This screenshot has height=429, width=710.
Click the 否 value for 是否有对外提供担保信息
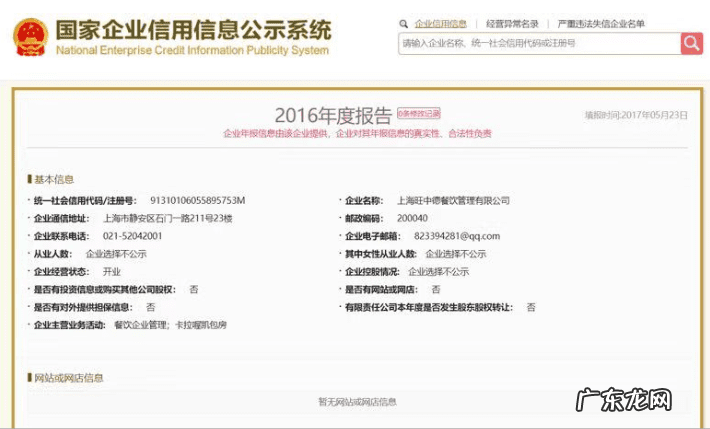[150, 307]
